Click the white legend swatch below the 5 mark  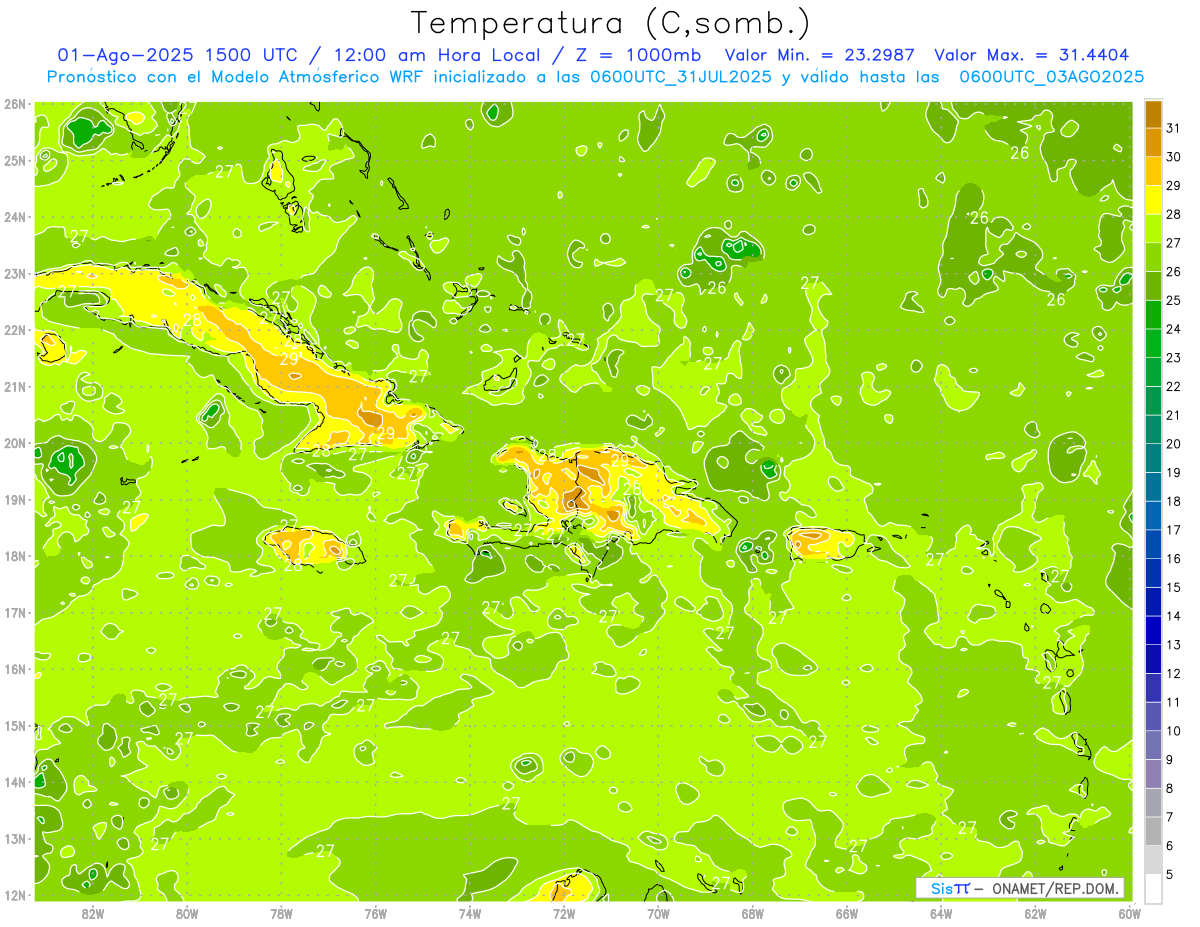pyautogui.click(x=1153, y=888)
